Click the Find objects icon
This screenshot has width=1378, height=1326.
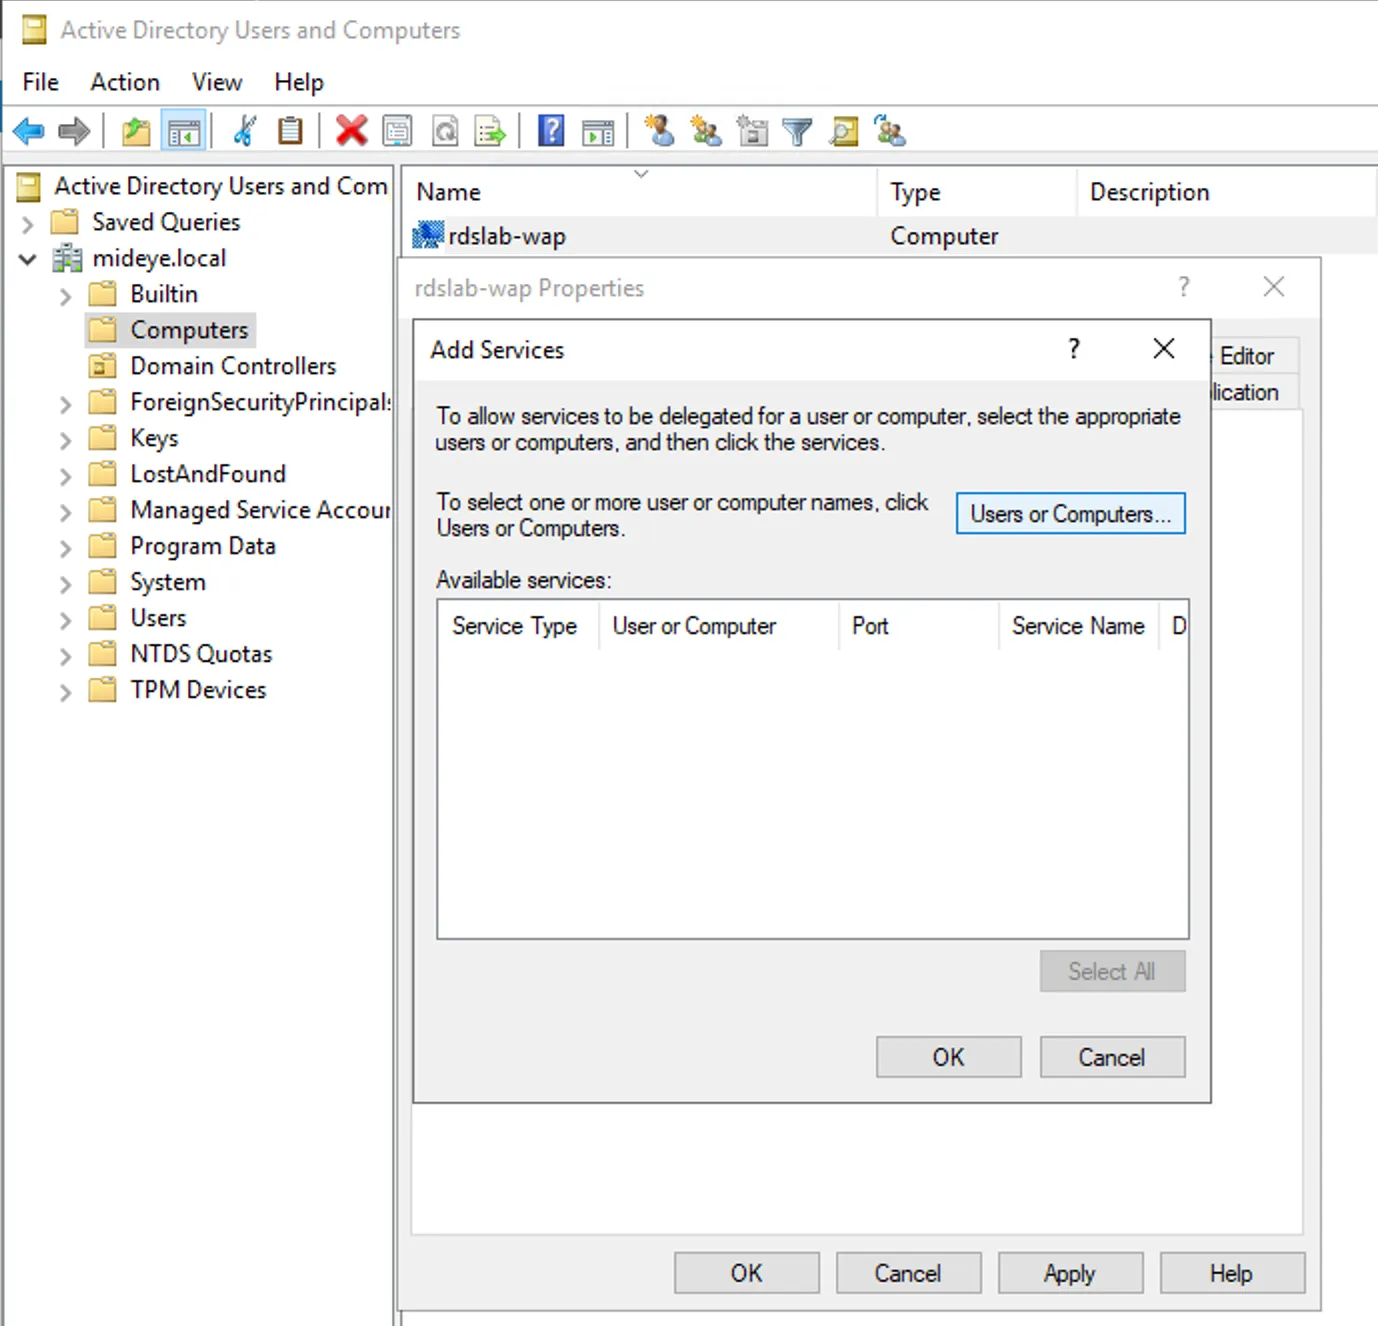coord(844,130)
